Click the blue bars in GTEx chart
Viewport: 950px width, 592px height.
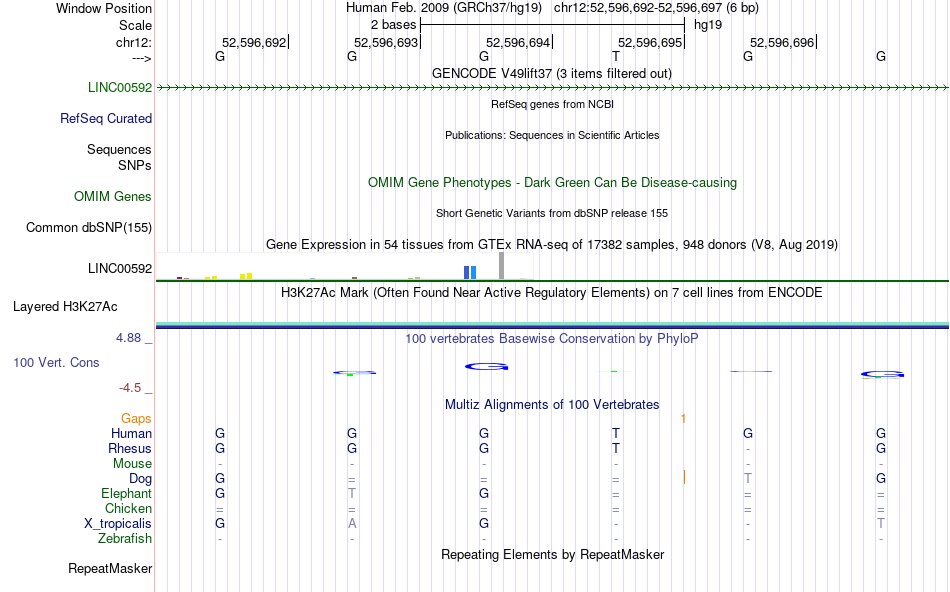coord(470,273)
